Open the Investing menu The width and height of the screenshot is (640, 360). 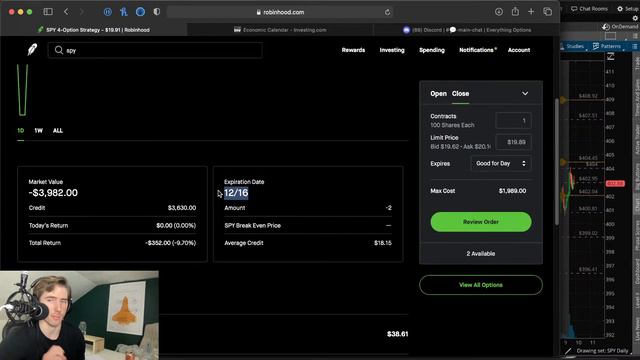392,50
